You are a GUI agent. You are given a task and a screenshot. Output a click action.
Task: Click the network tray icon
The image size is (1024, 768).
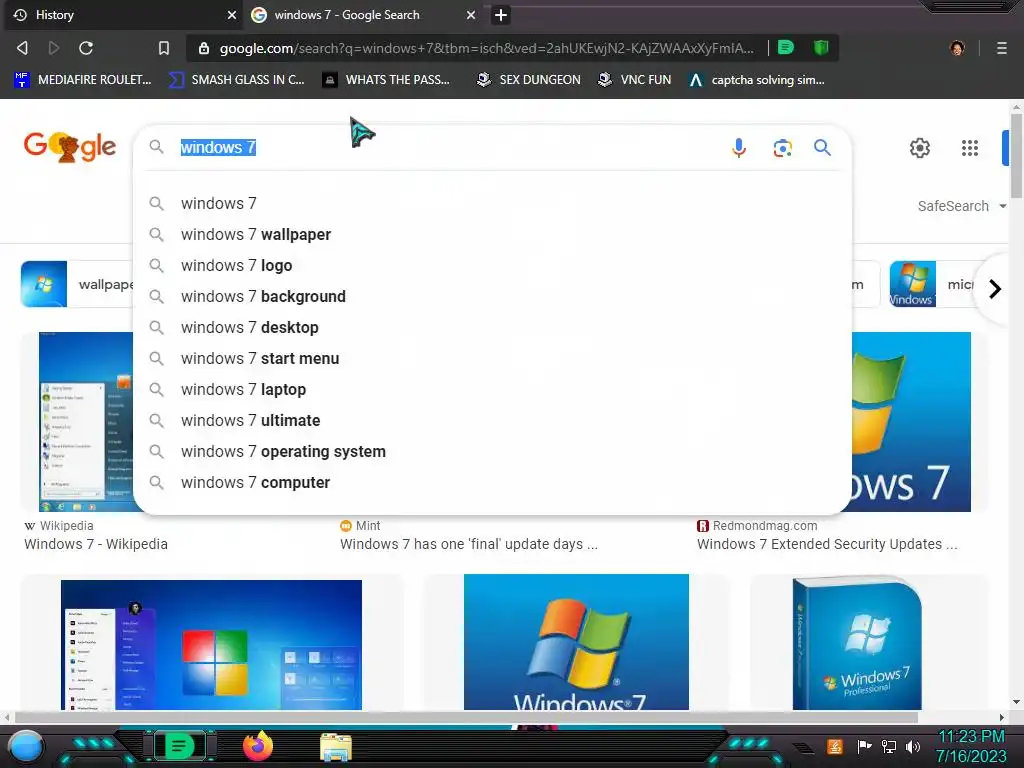889,746
